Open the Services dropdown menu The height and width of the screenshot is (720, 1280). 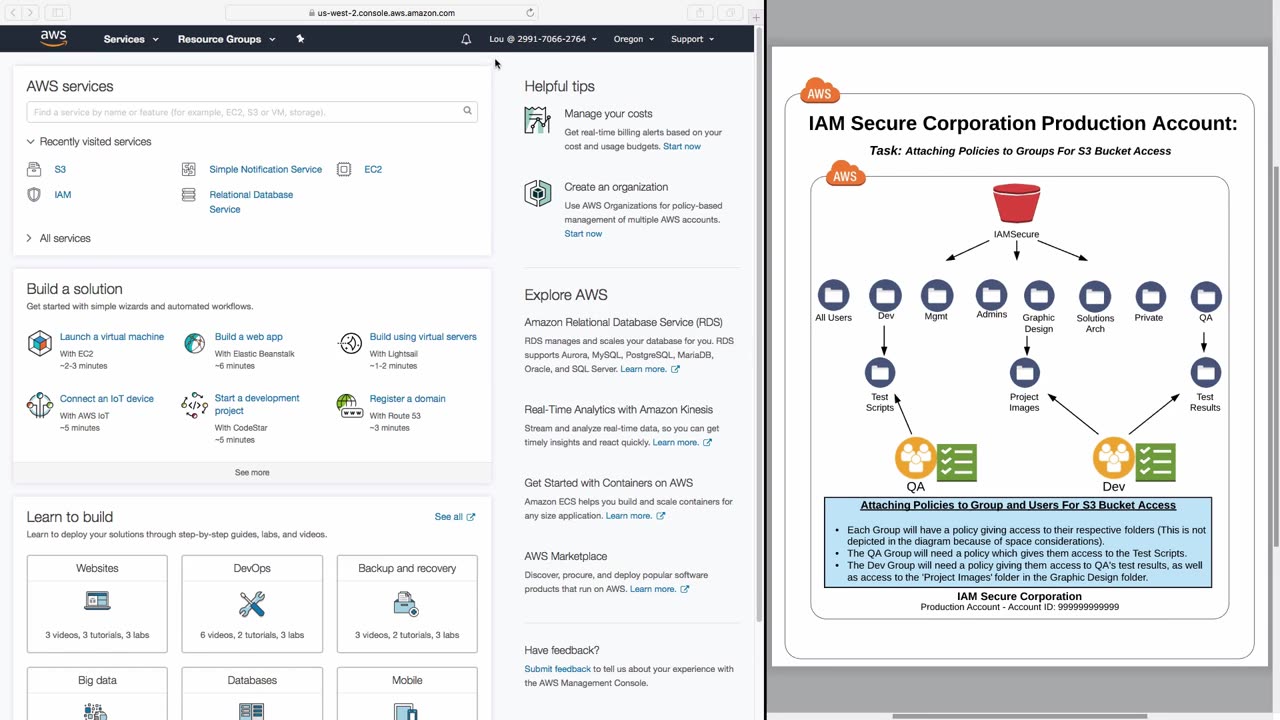coord(131,39)
